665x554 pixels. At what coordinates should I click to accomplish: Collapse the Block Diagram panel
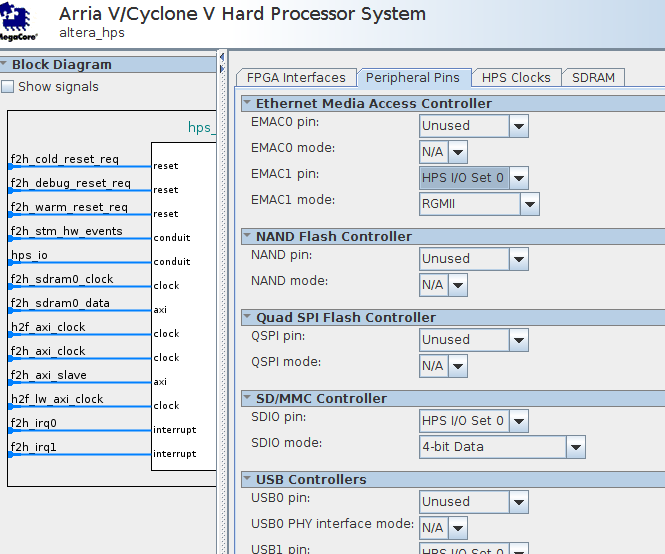(4, 64)
